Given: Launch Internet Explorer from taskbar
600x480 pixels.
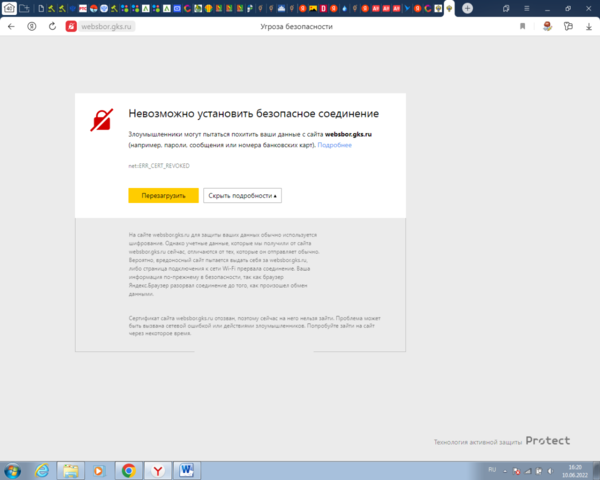Looking at the screenshot, I should [42, 470].
